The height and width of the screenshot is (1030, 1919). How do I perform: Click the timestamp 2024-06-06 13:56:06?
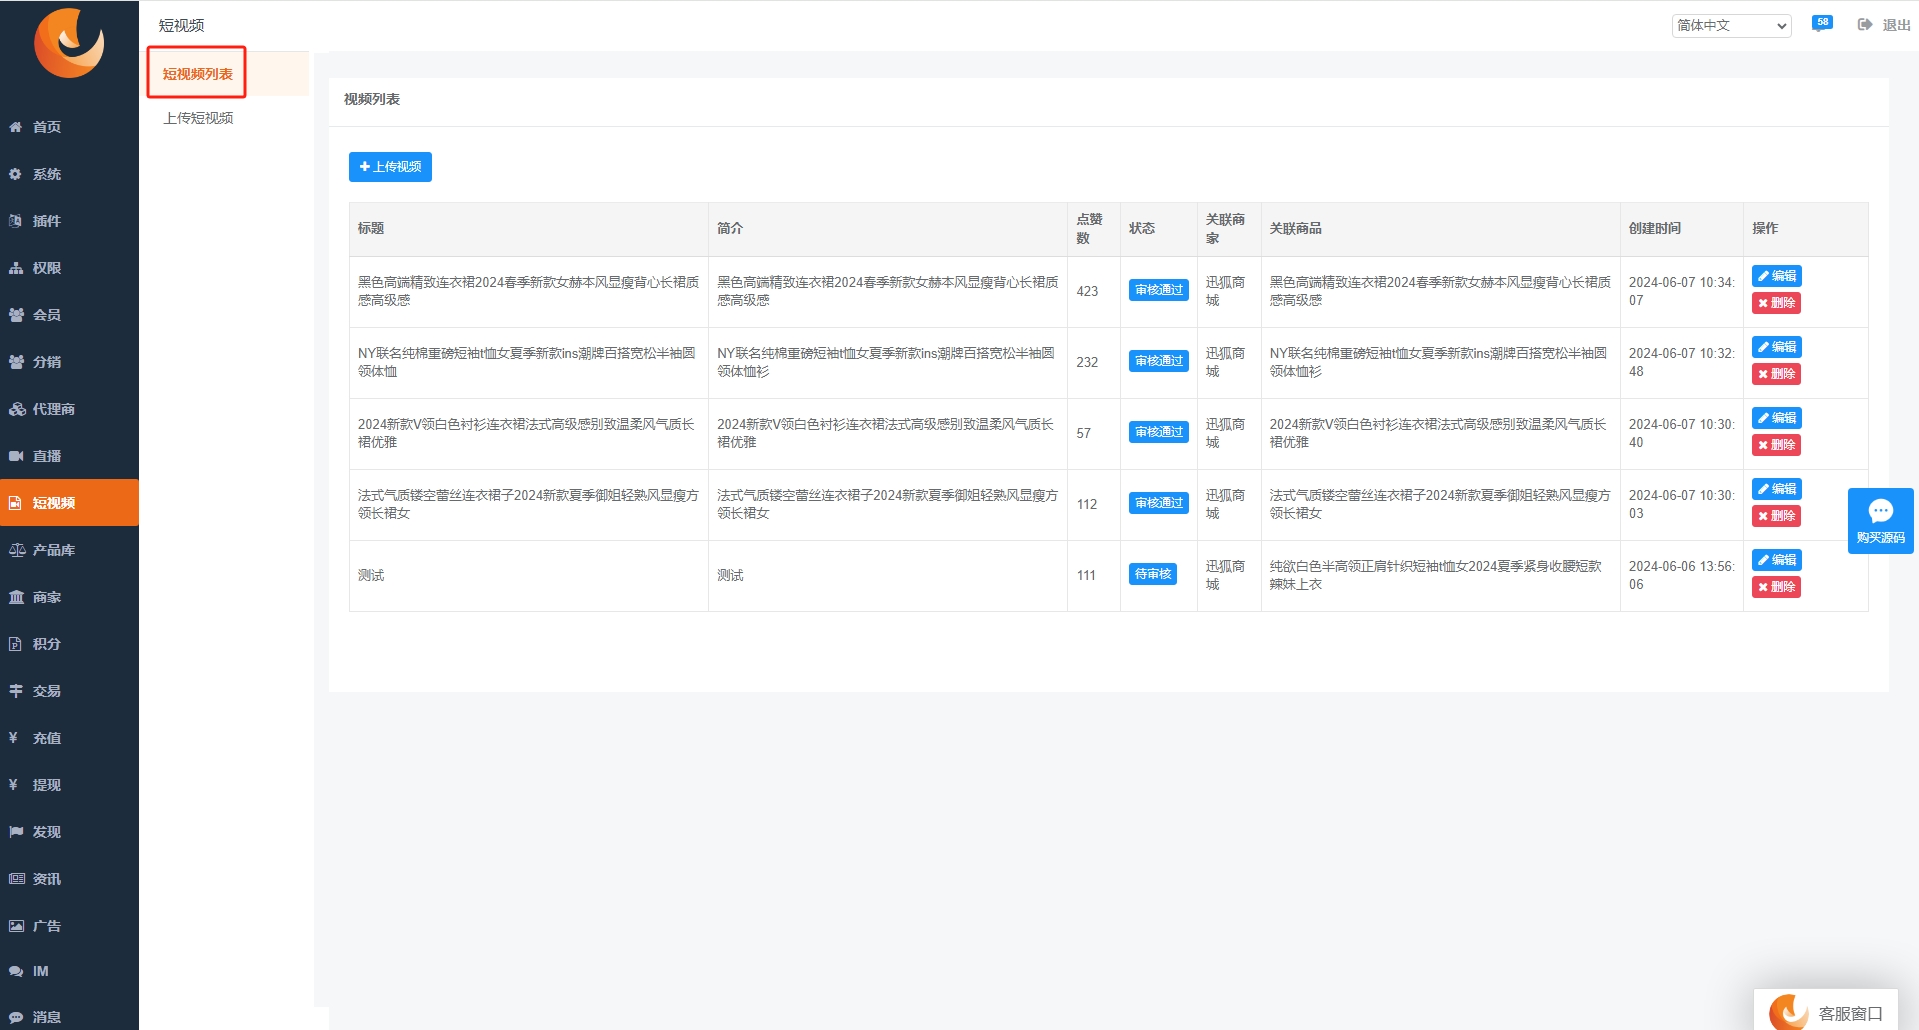pyautogui.click(x=1681, y=575)
